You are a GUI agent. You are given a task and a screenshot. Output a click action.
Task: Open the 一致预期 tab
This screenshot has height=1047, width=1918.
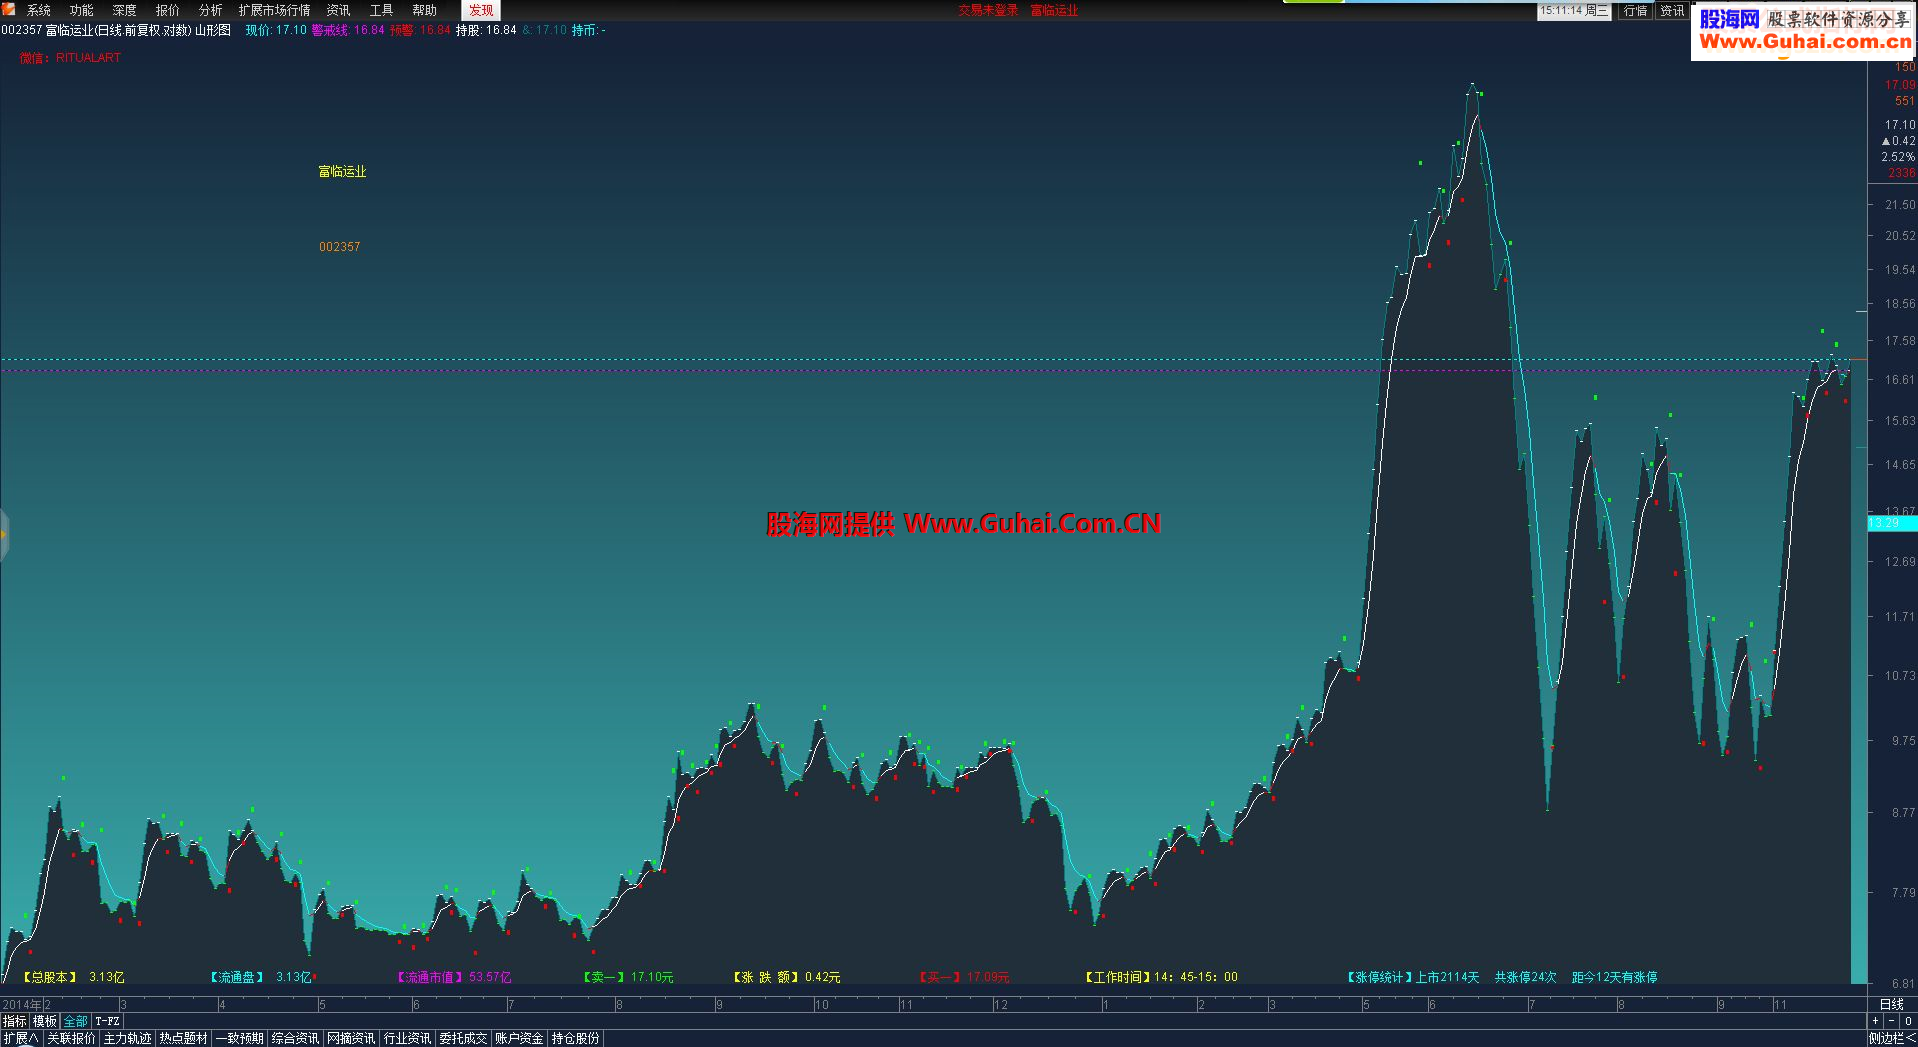240,1038
